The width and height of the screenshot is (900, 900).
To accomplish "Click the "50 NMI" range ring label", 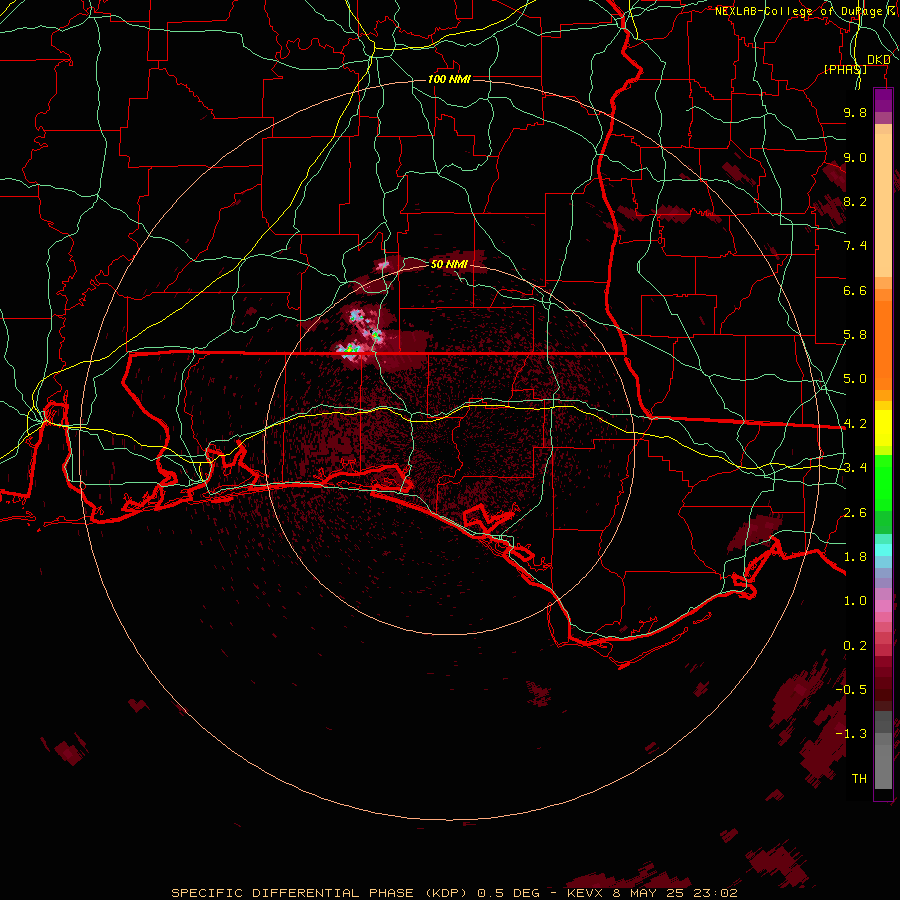I will (449, 264).
